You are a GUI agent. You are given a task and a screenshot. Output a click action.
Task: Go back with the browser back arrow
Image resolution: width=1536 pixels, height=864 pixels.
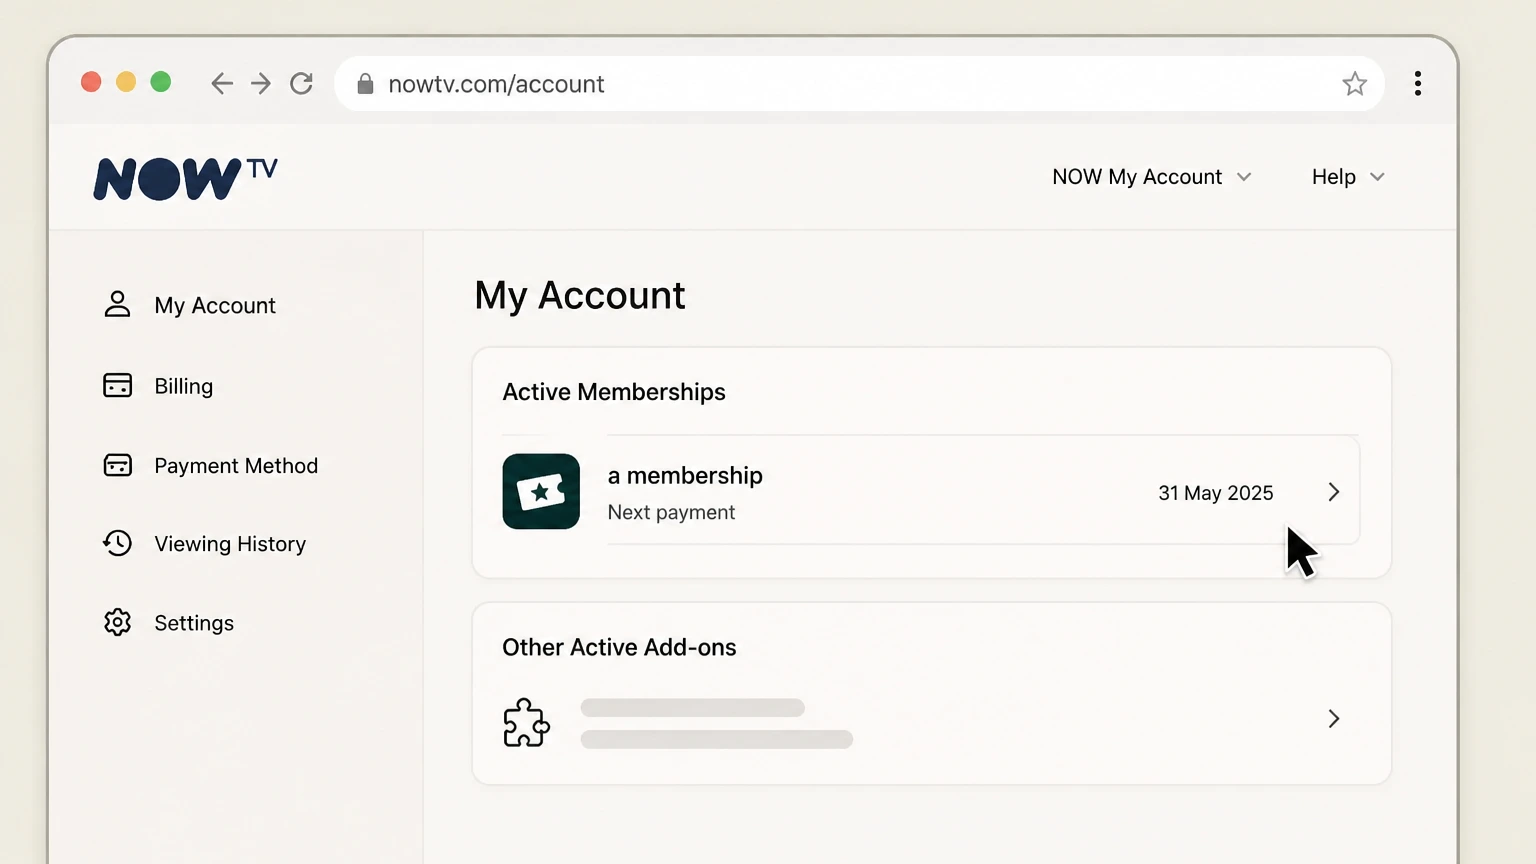click(x=221, y=83)
